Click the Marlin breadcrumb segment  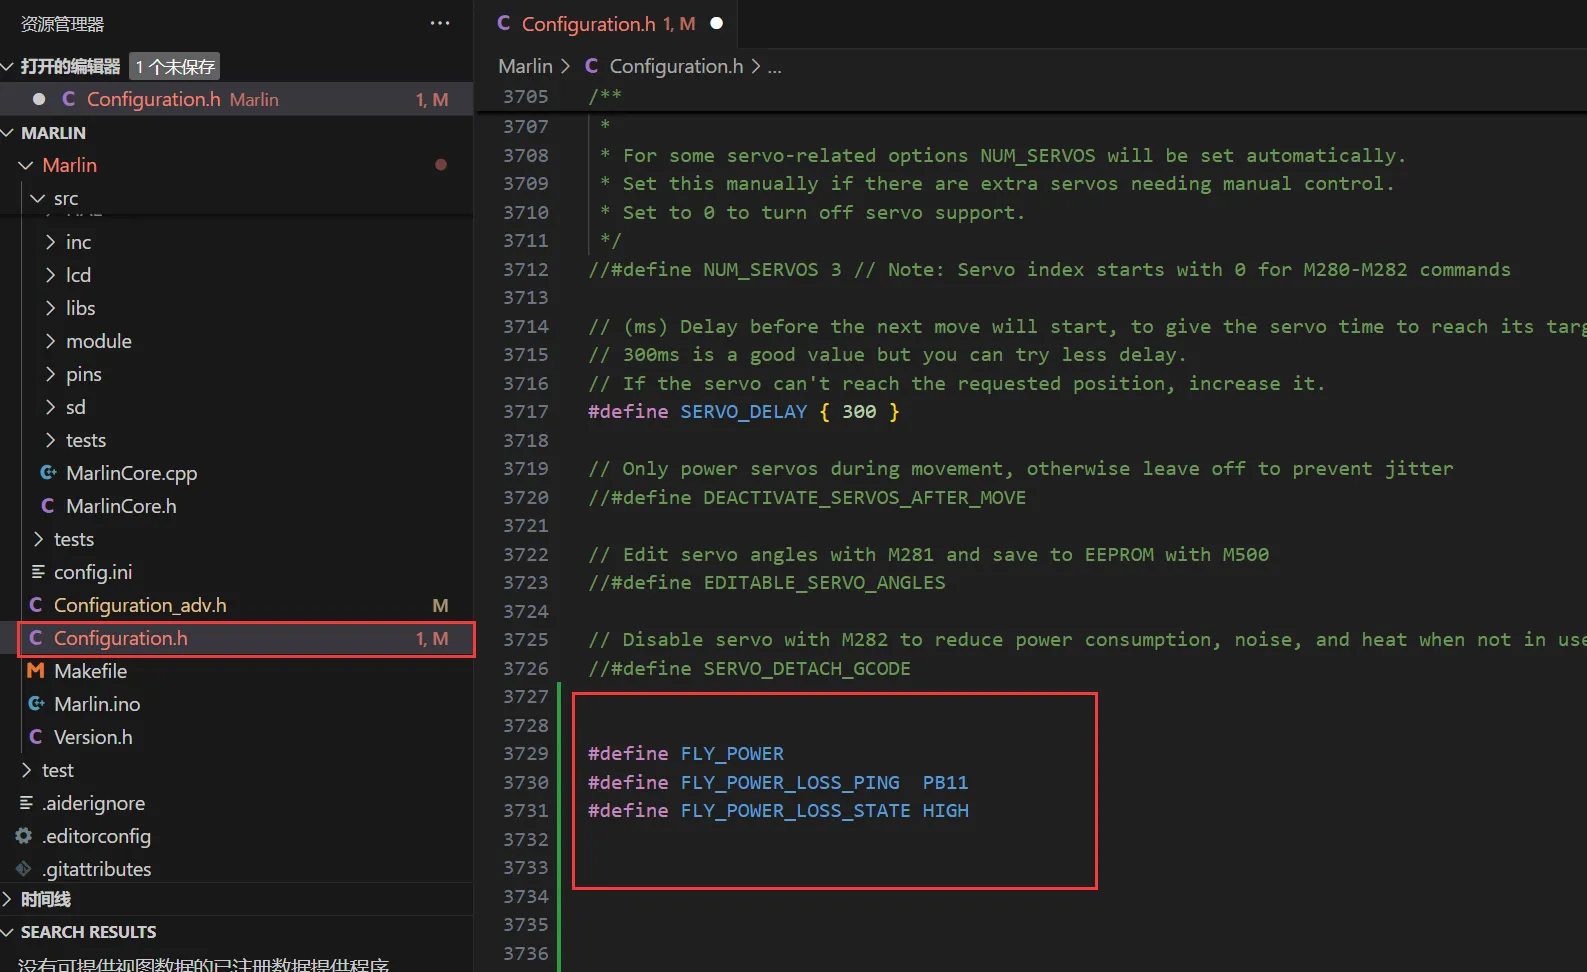tap(525, 66)
